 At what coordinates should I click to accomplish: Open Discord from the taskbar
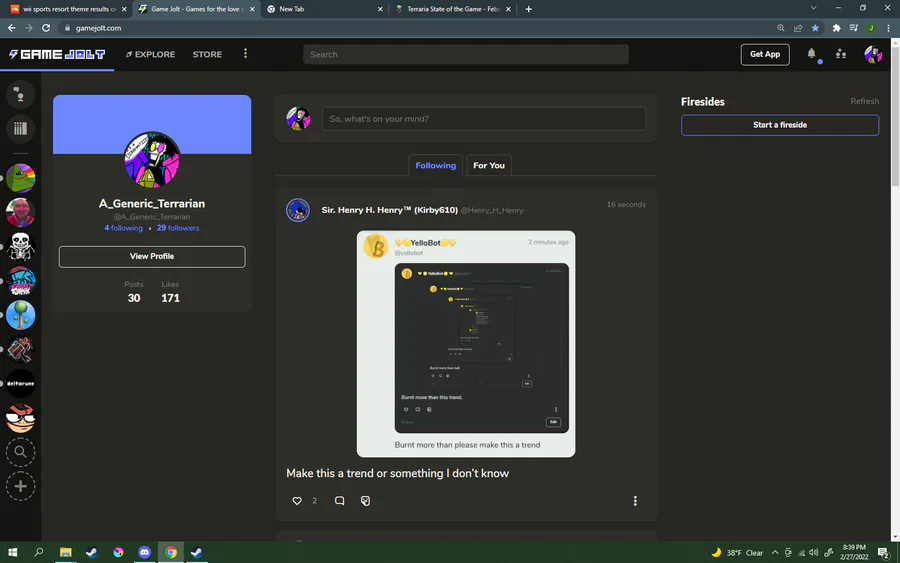144,552
